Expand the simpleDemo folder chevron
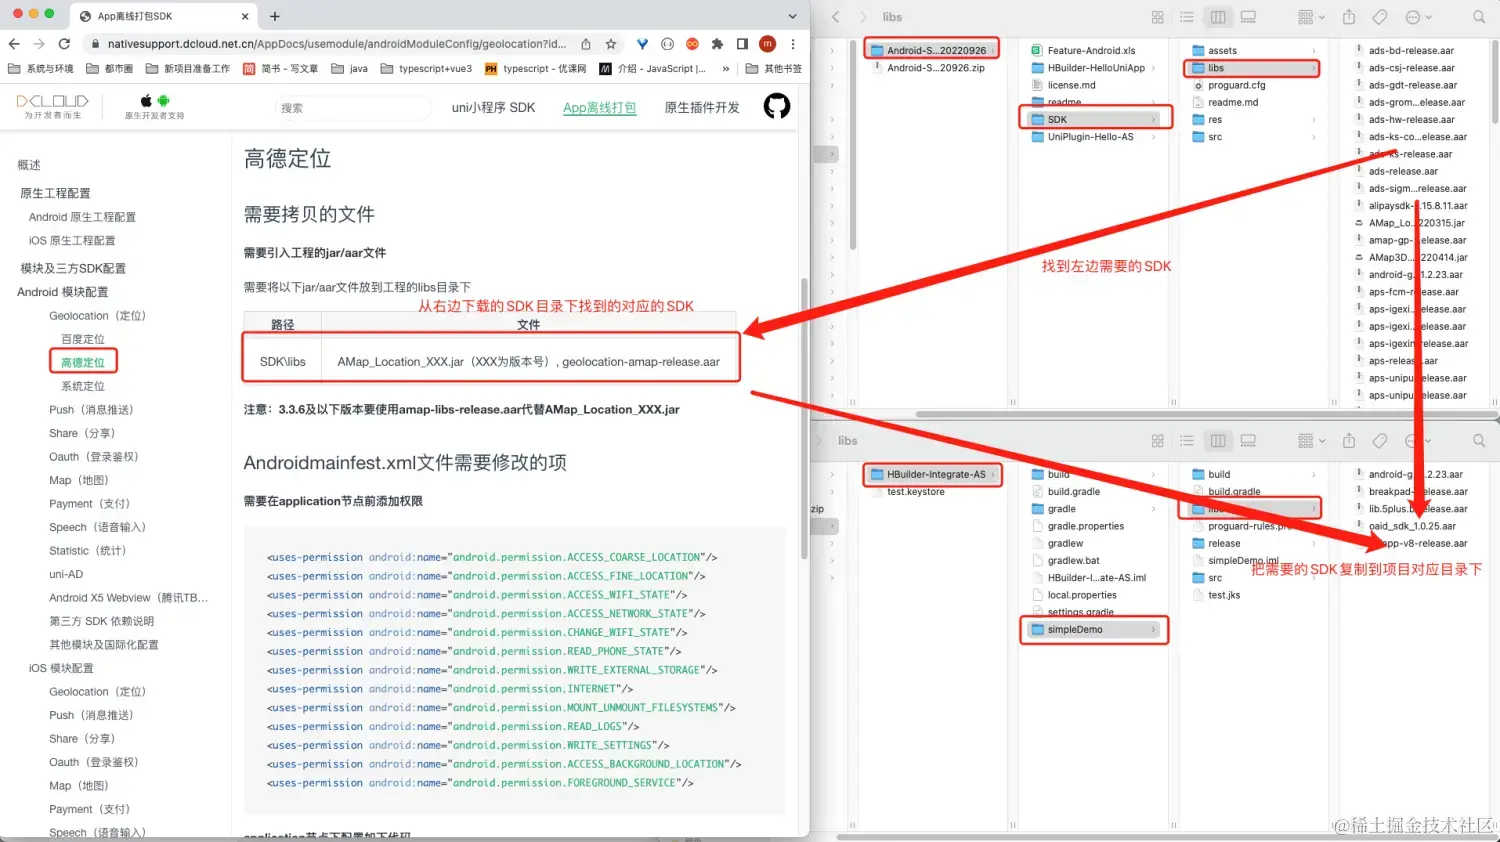This screenshot has width=1500, height=842. 1154,630
